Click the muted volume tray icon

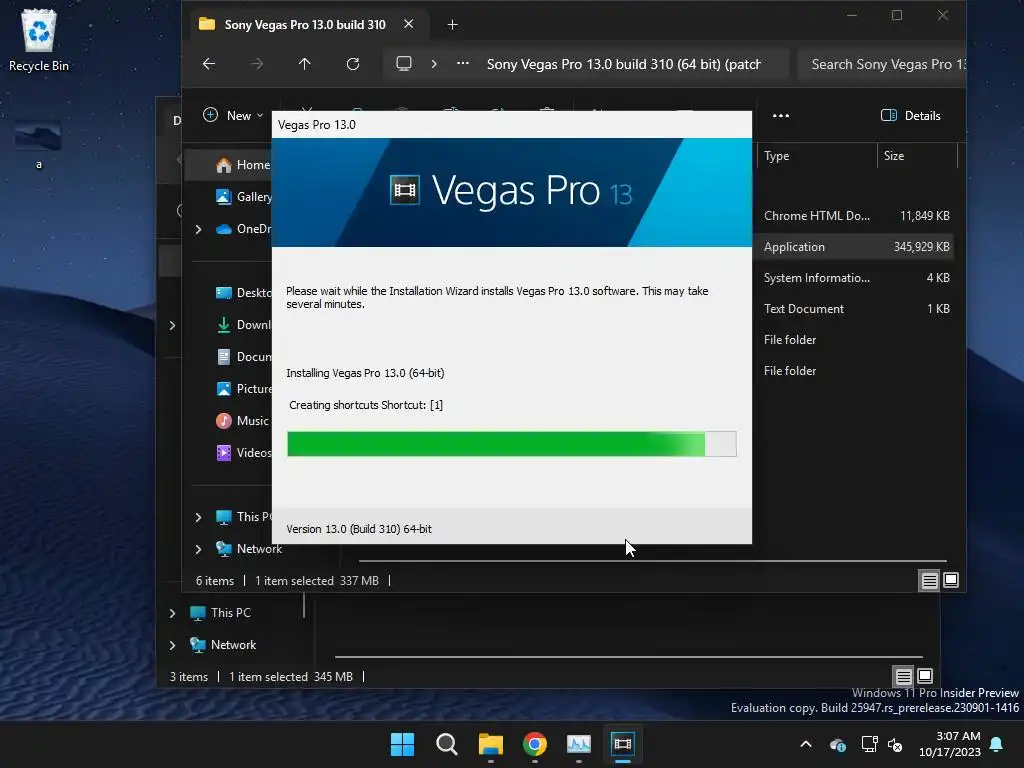click(895, 744)
